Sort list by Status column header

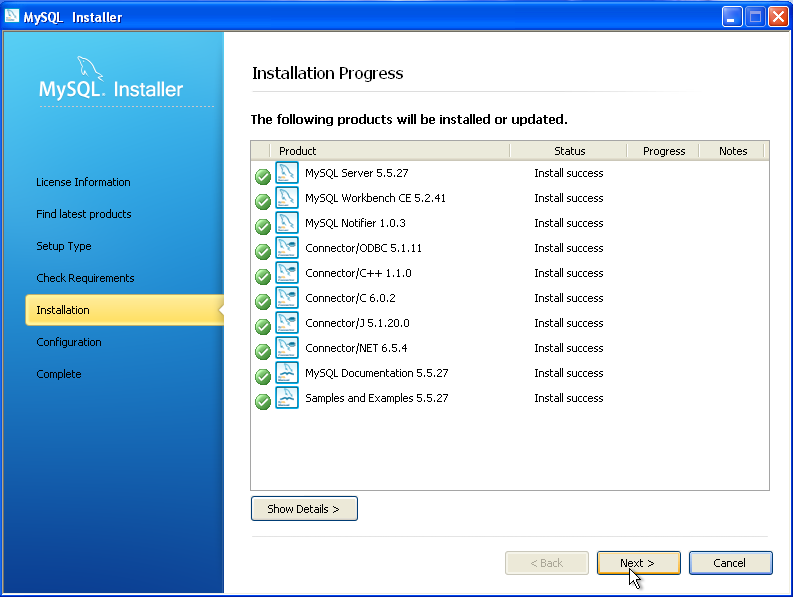(569, 151)
